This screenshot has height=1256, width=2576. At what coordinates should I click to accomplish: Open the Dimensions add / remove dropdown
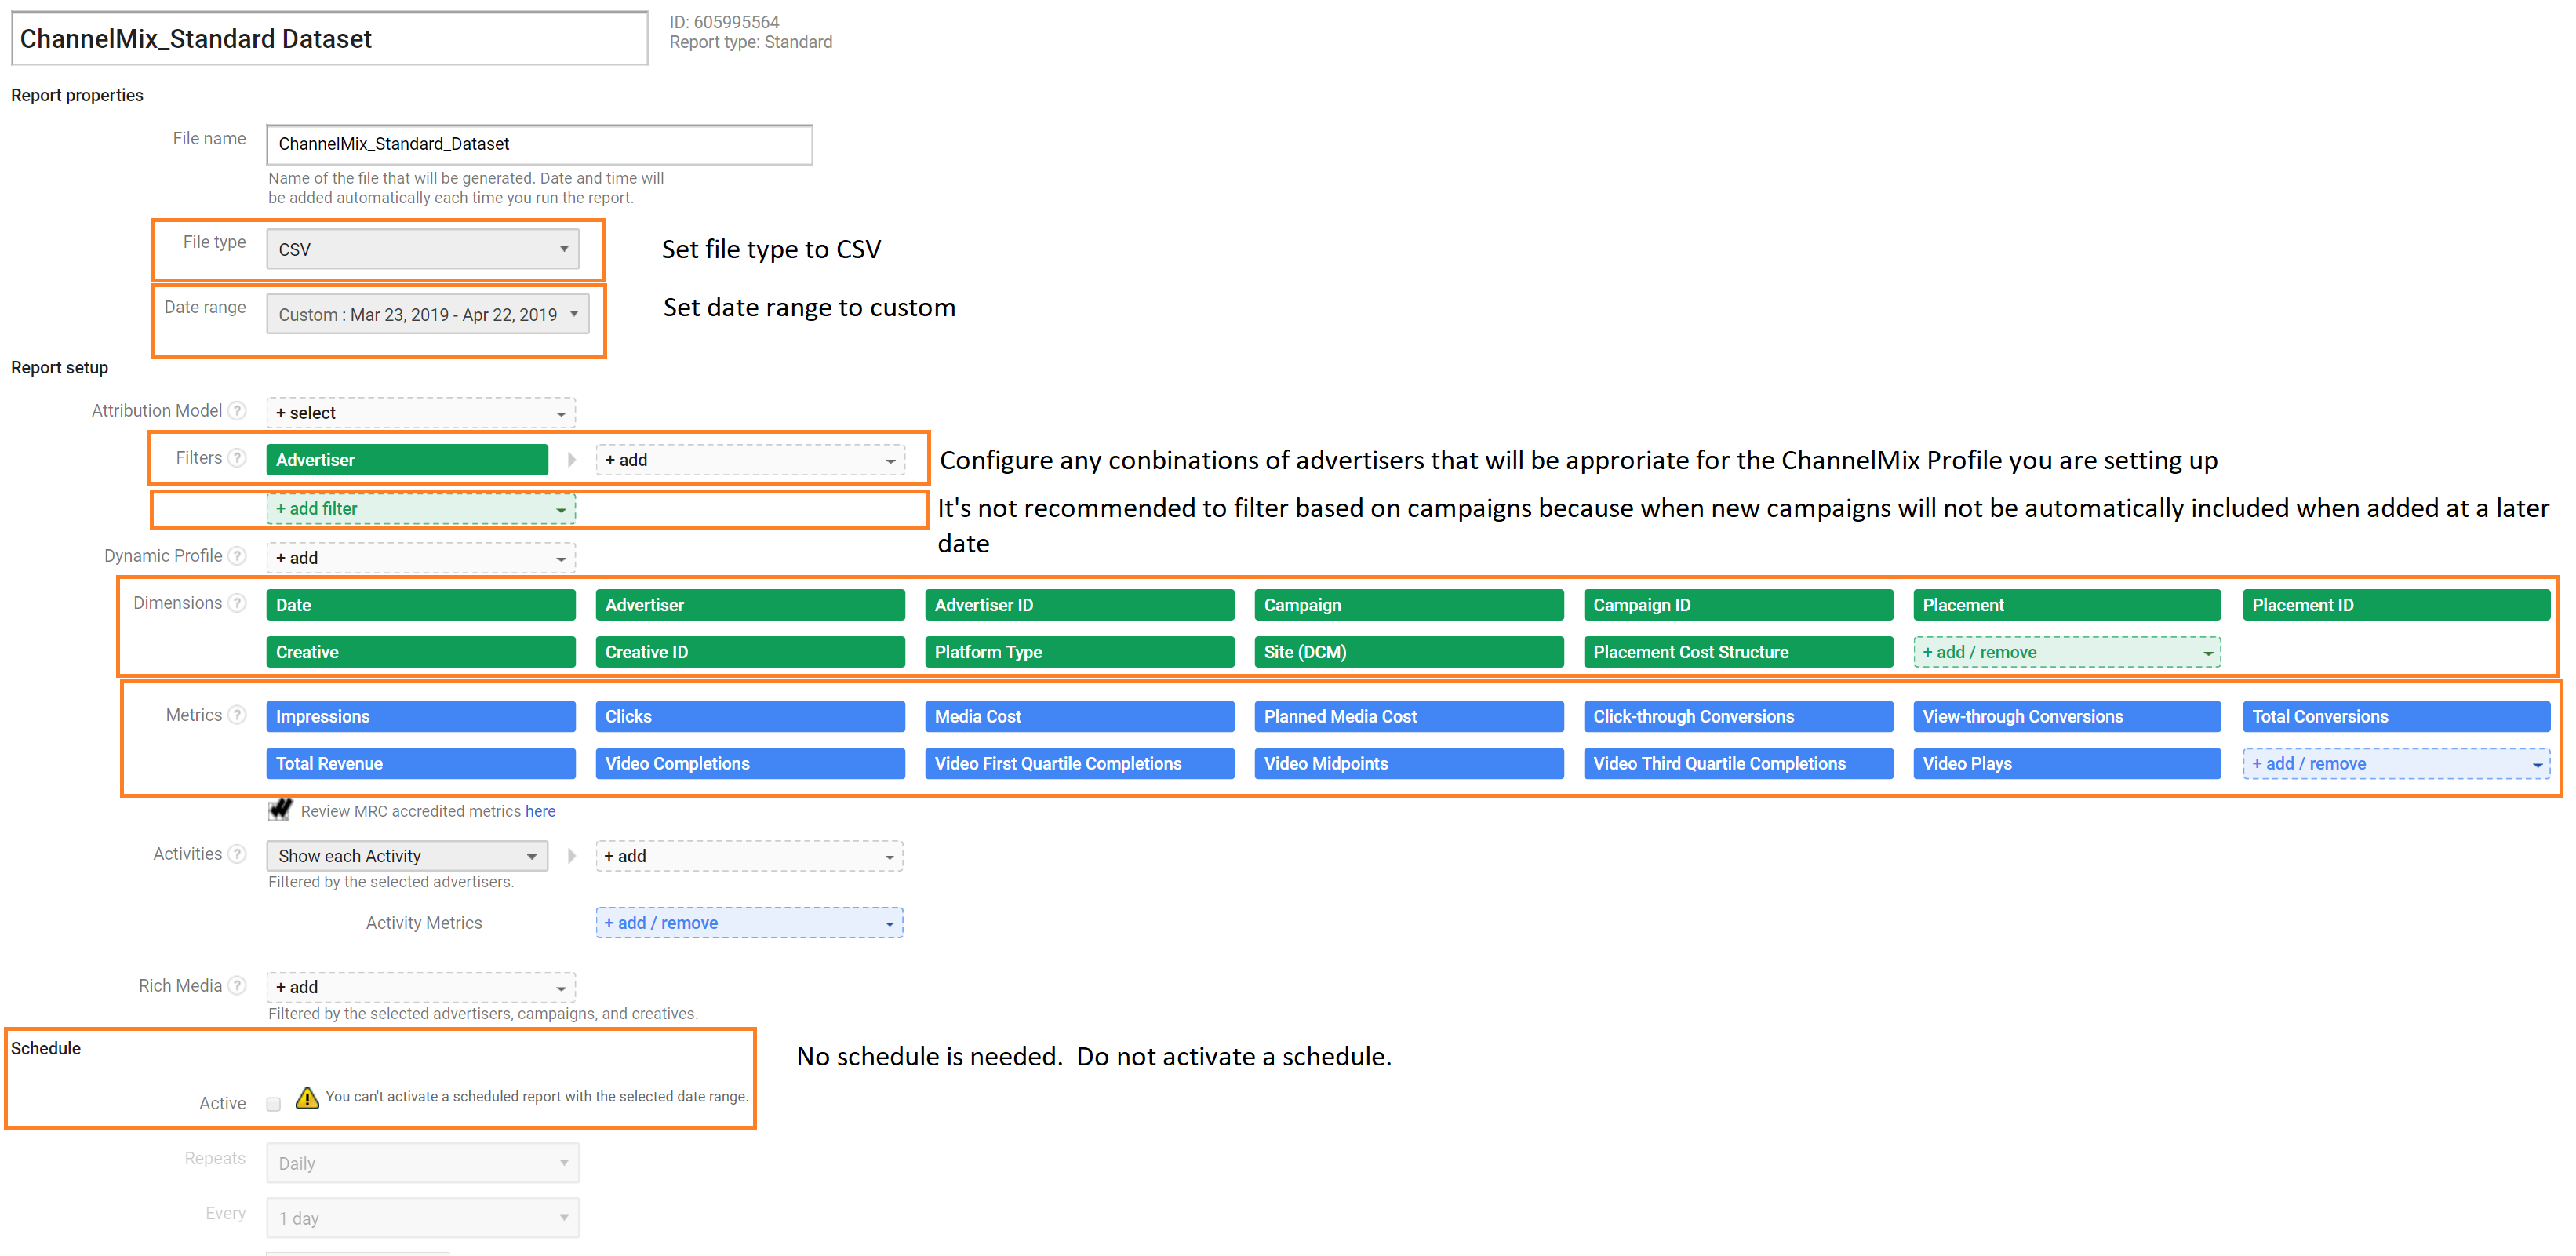[x=2067, y=652]
